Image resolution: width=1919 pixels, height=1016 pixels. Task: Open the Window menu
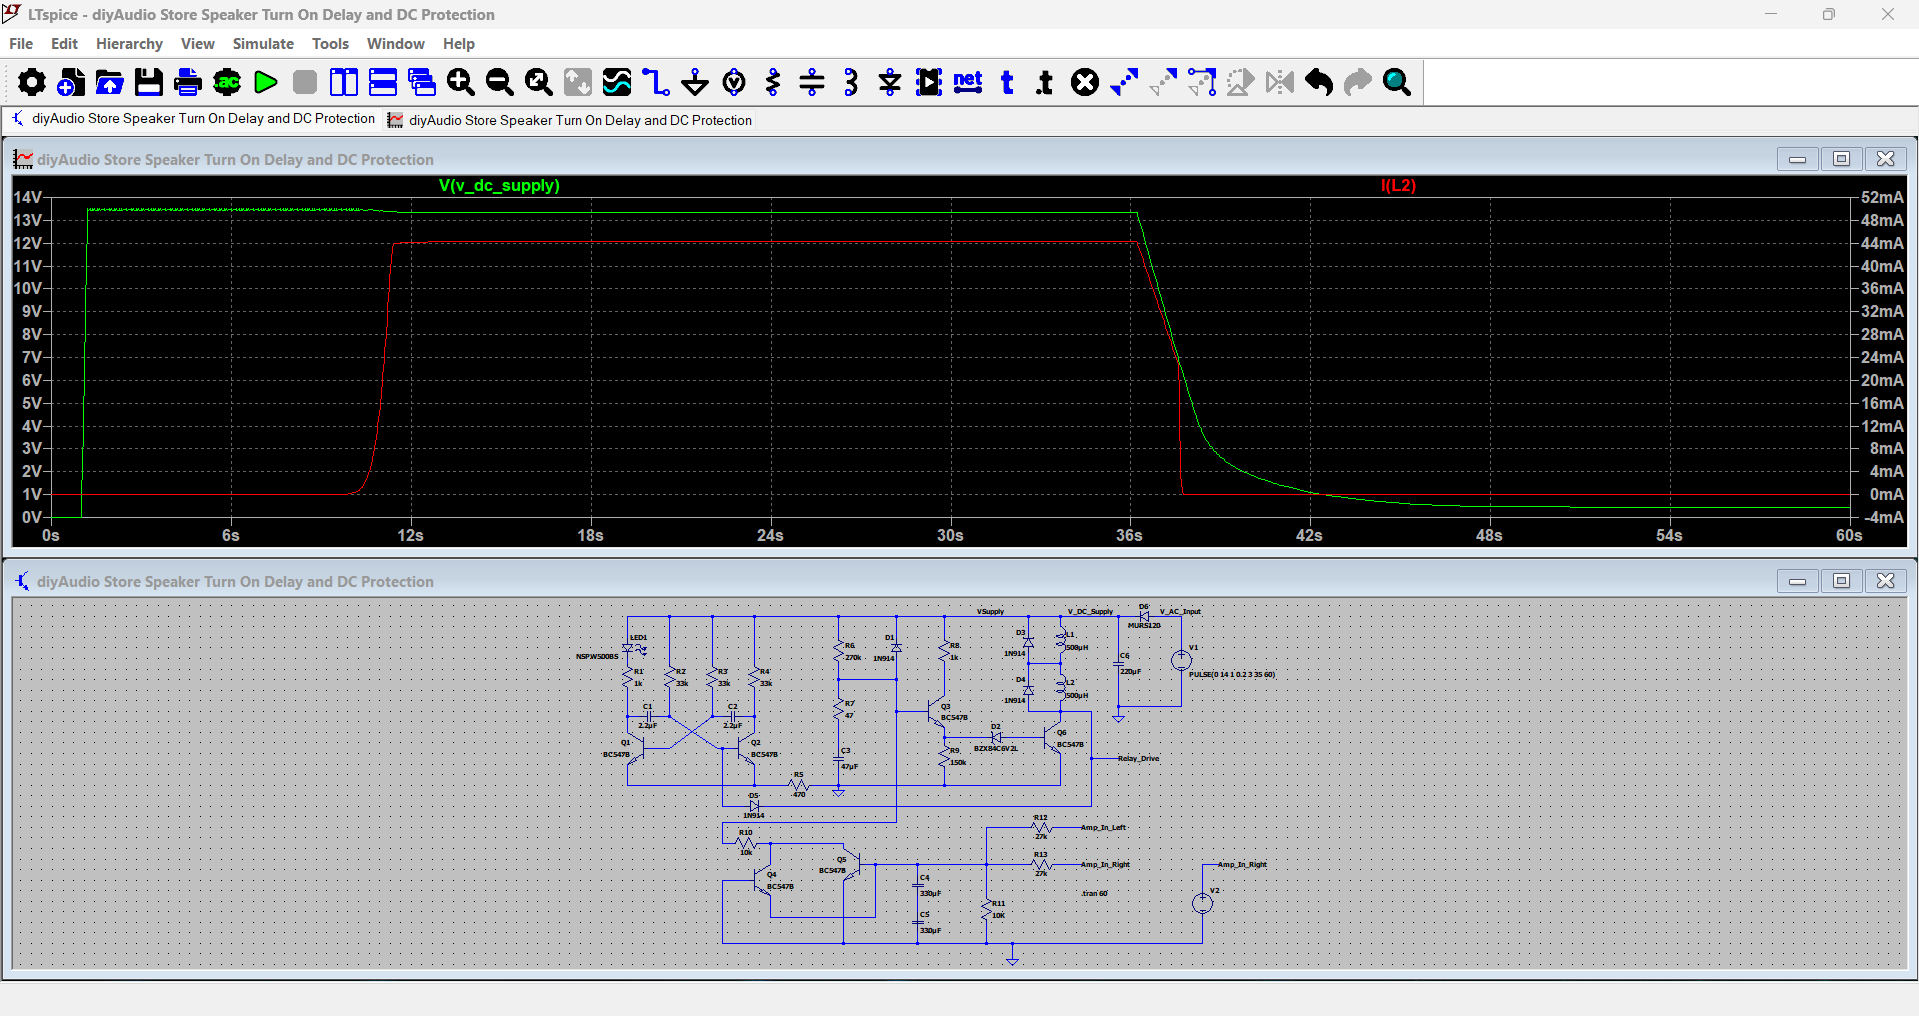point(395,44)
